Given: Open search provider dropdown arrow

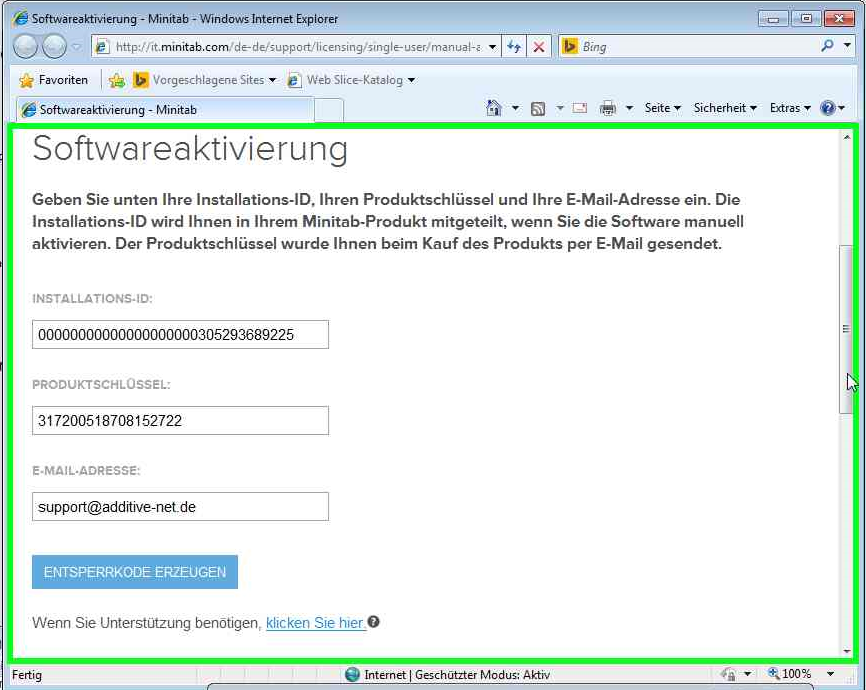Looking at the screenshot, I should (x=847, y=46).
